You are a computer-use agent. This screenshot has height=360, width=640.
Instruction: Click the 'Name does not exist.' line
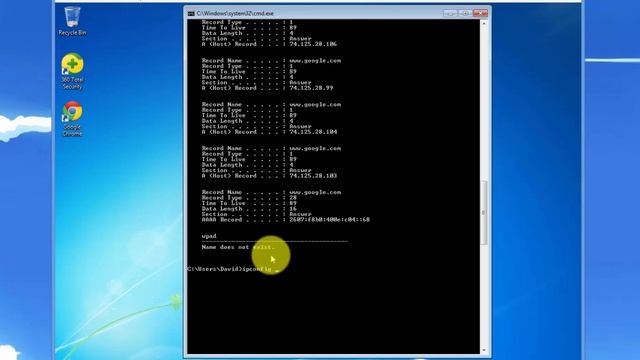(238, 247)
